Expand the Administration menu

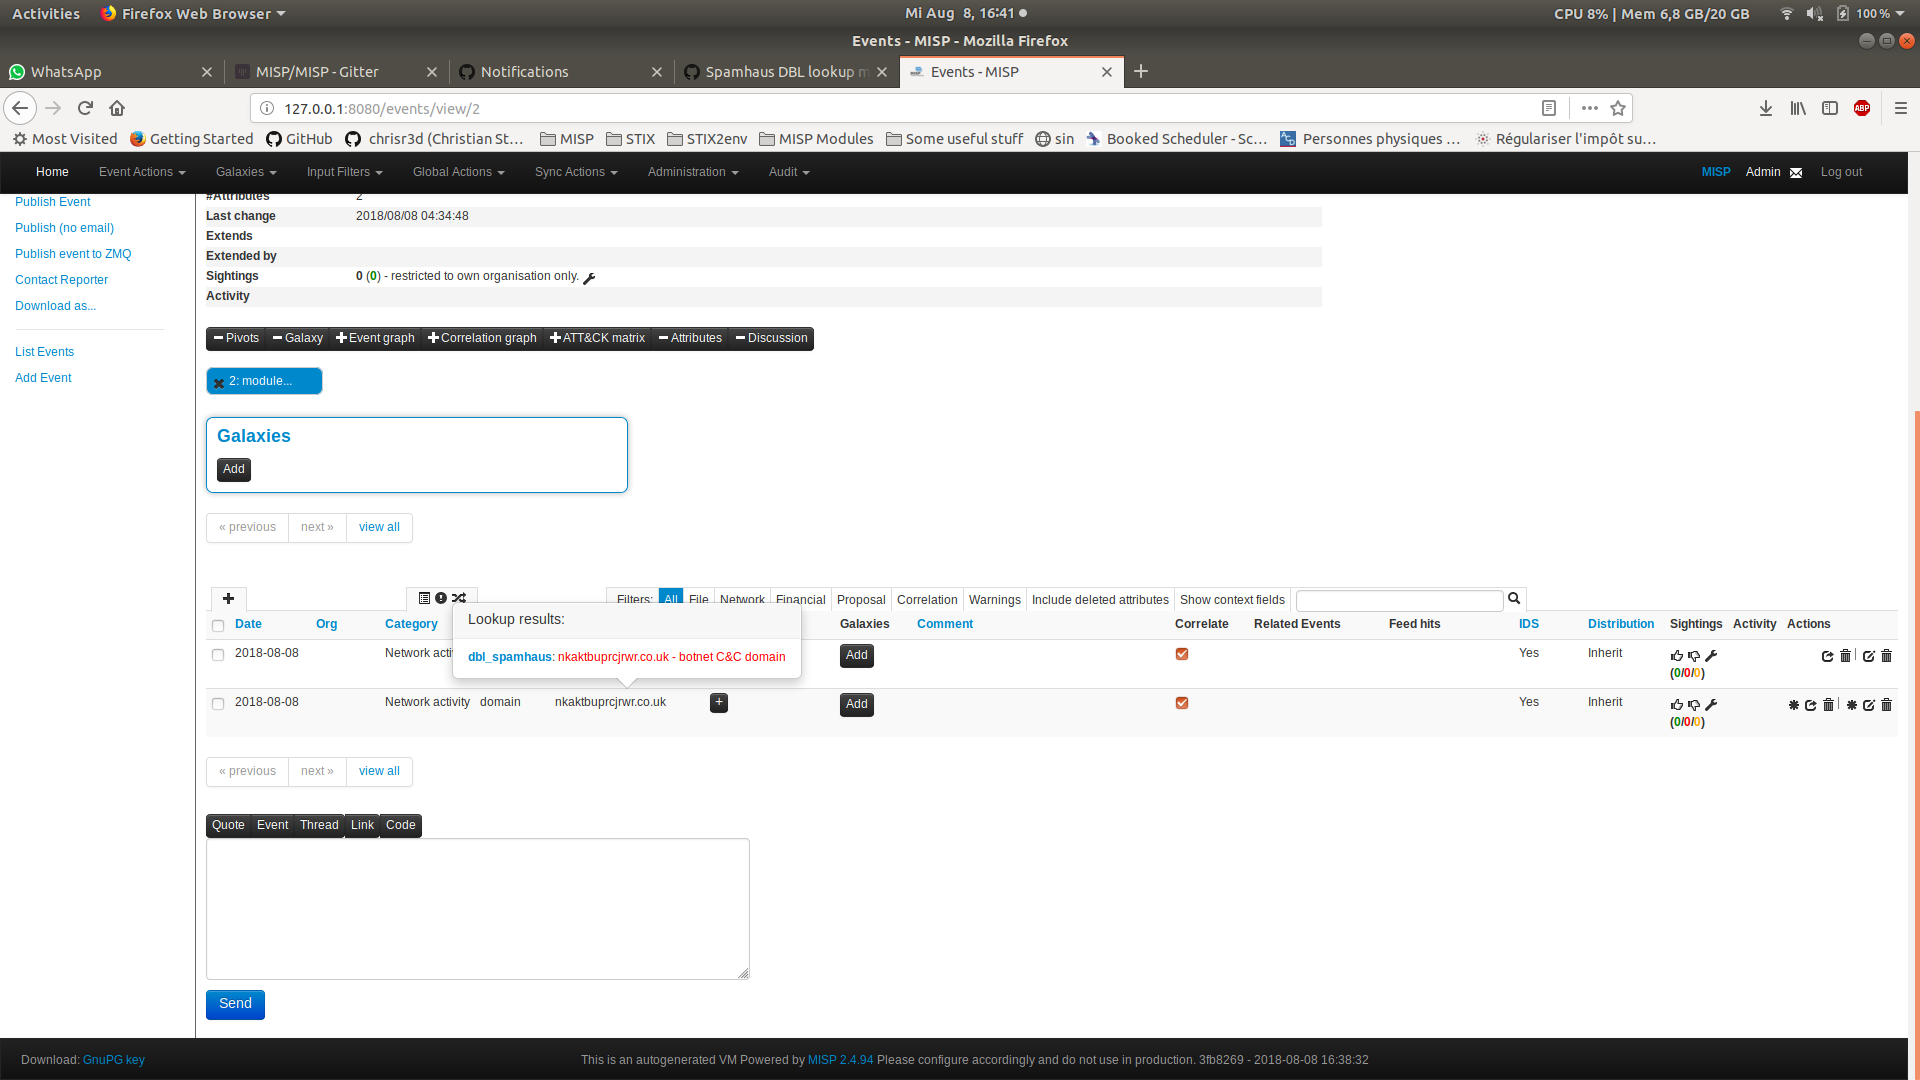(x=692, y=172)
